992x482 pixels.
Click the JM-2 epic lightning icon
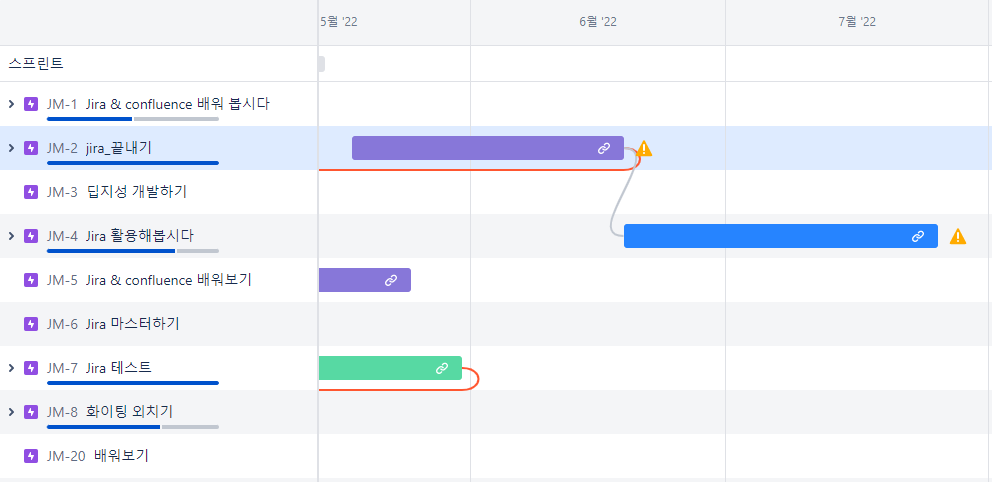(x=31, y=148)
